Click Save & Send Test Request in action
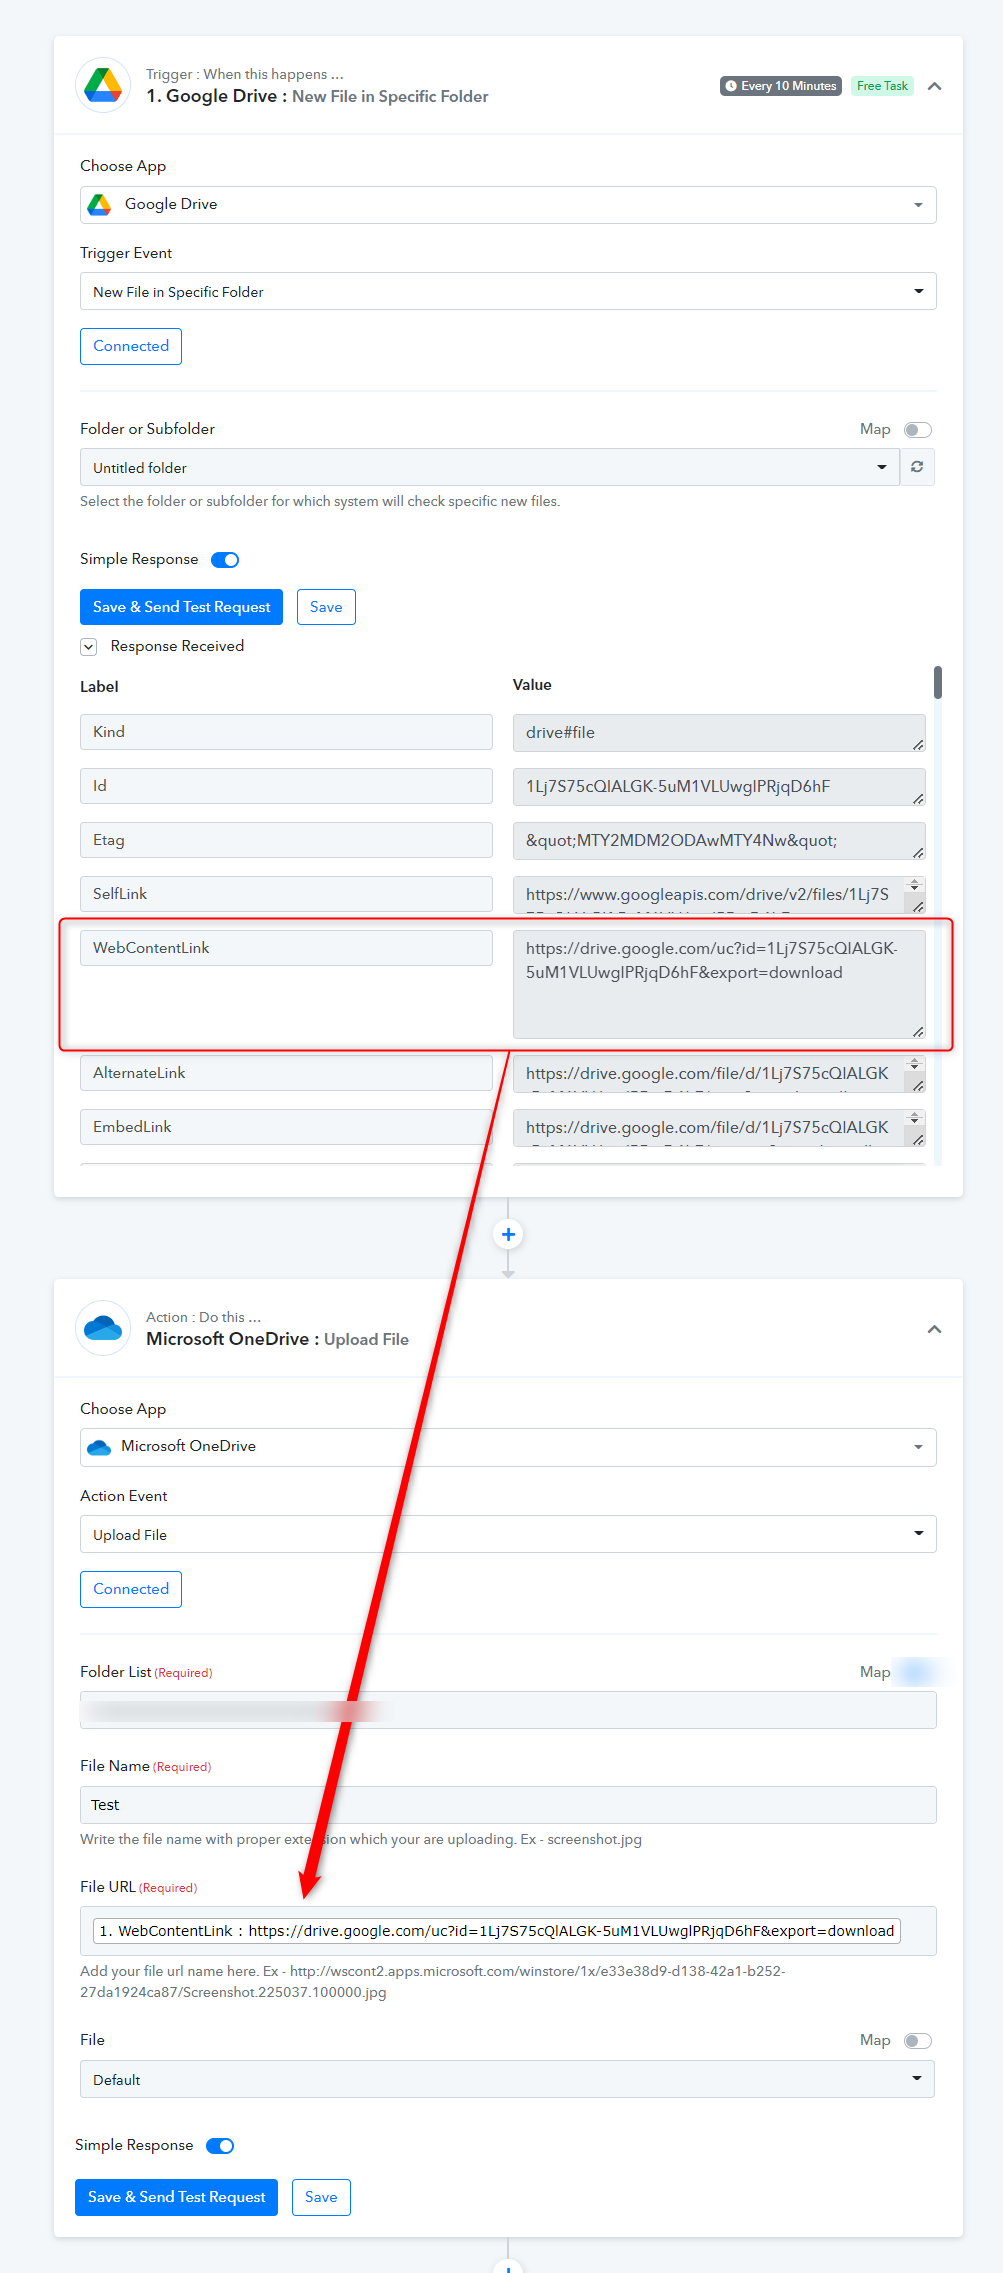Image resolution: width=1003 pixels, height=2273 pixels. [x=176, y=2197]
